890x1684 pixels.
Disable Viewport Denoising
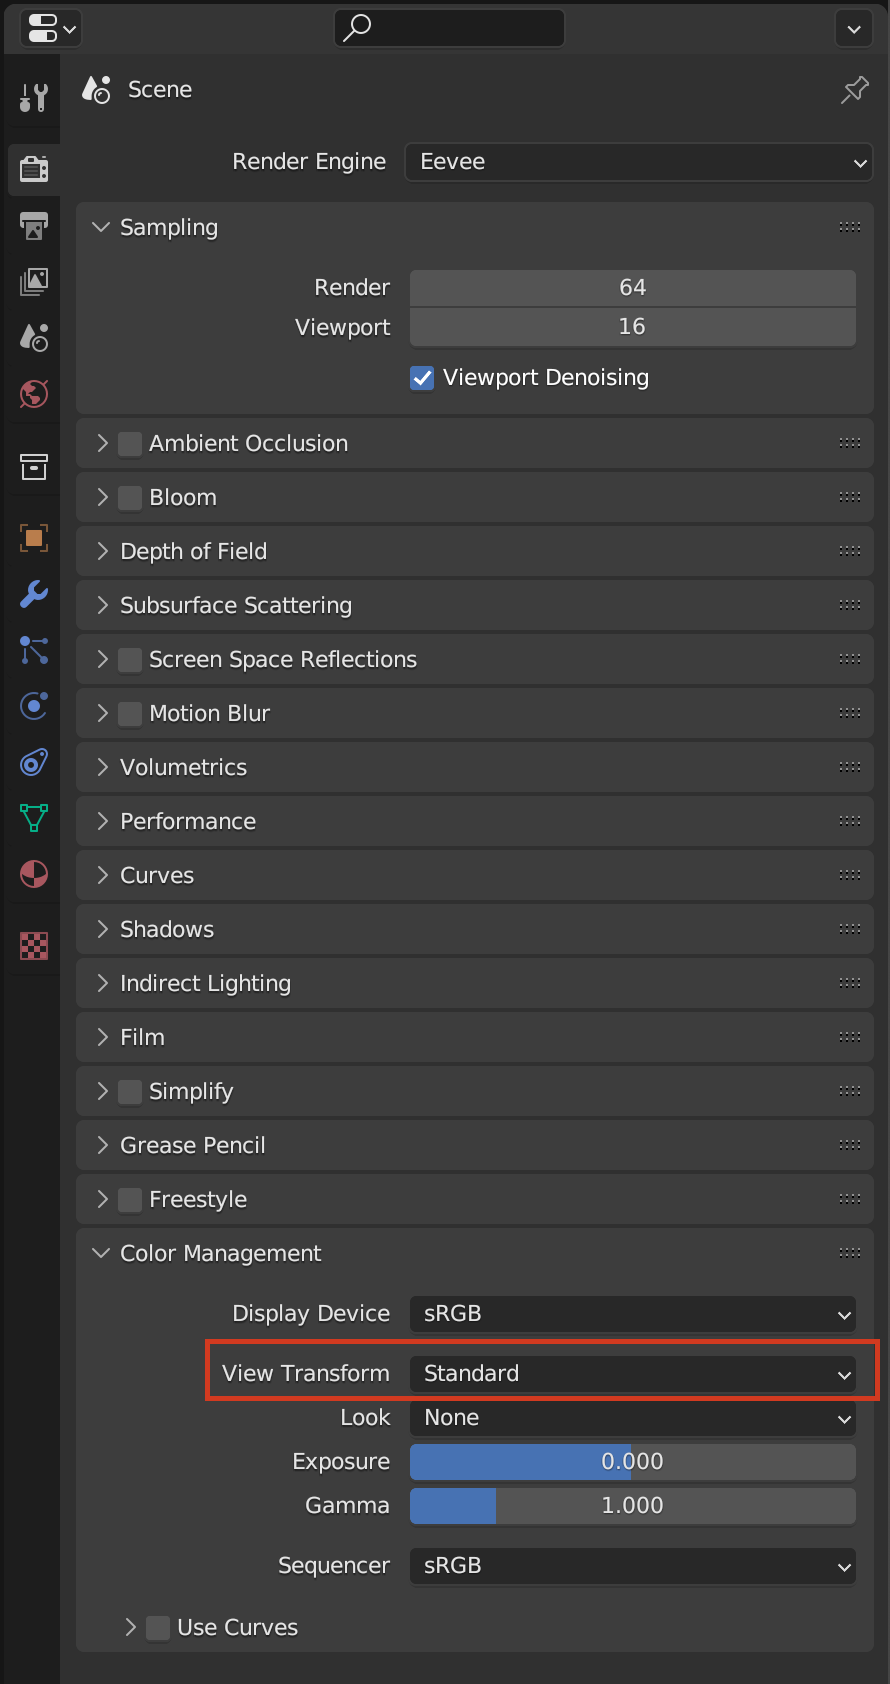click(421, 378)
